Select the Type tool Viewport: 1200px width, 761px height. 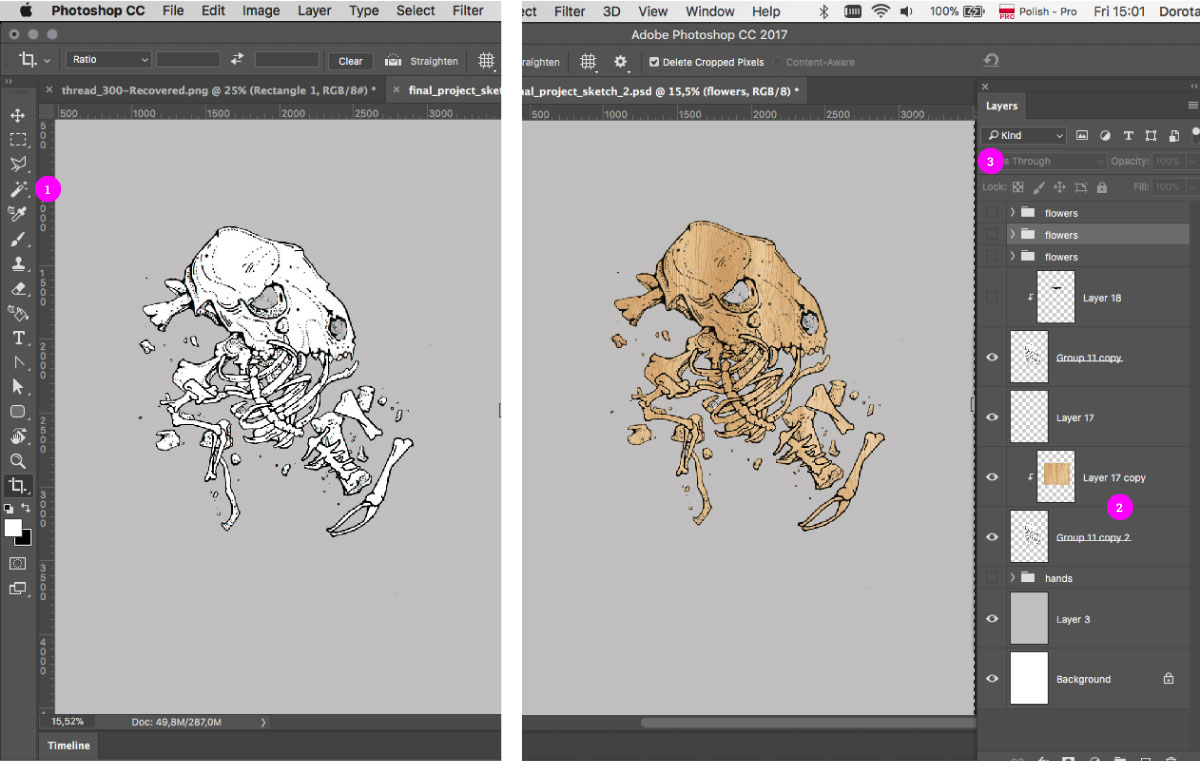(x=18, y=337)
